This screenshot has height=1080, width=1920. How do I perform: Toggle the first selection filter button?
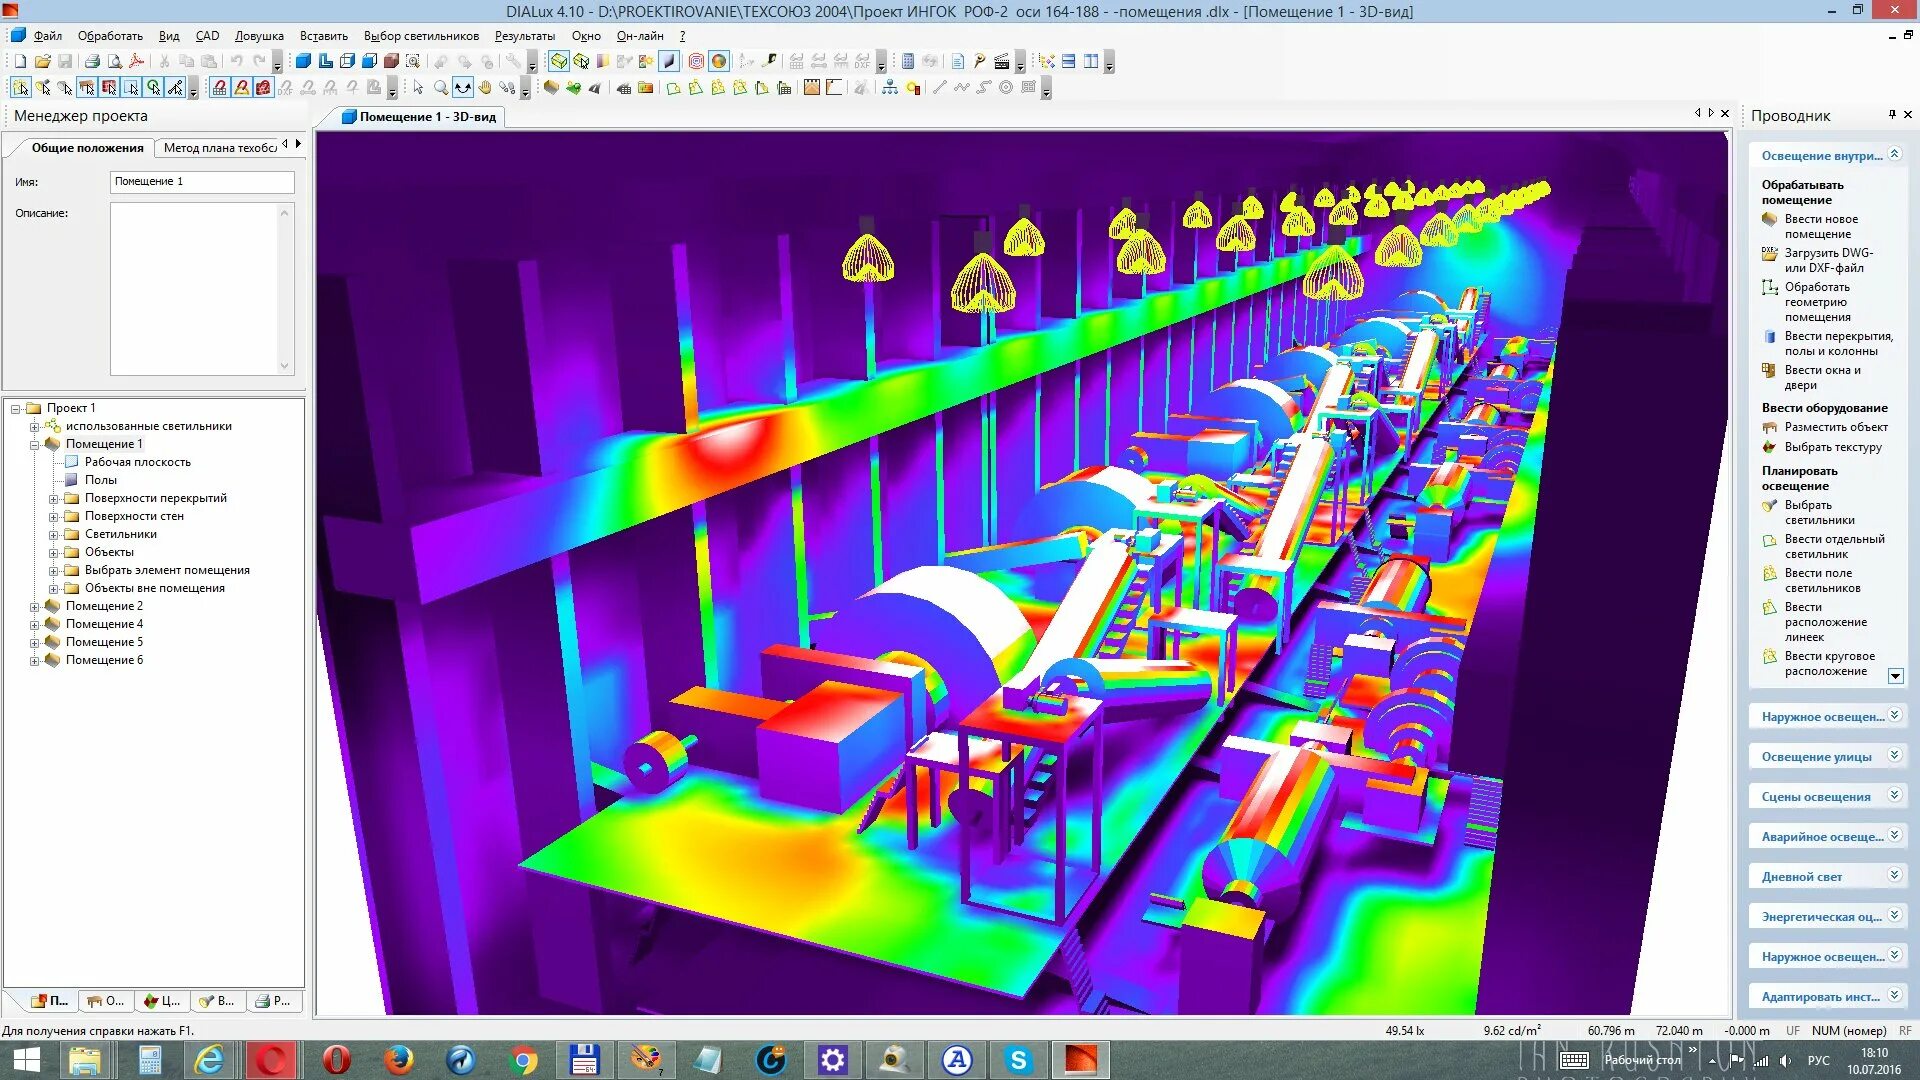21,88
